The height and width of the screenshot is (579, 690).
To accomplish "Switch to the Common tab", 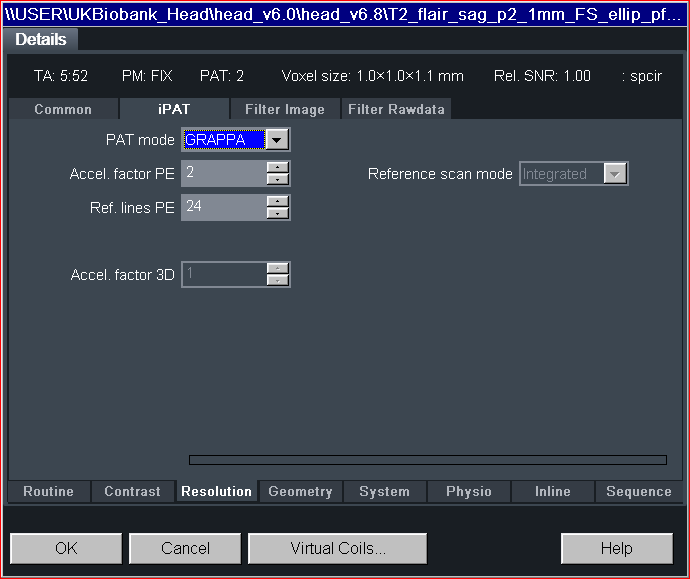I will [63, 110].
